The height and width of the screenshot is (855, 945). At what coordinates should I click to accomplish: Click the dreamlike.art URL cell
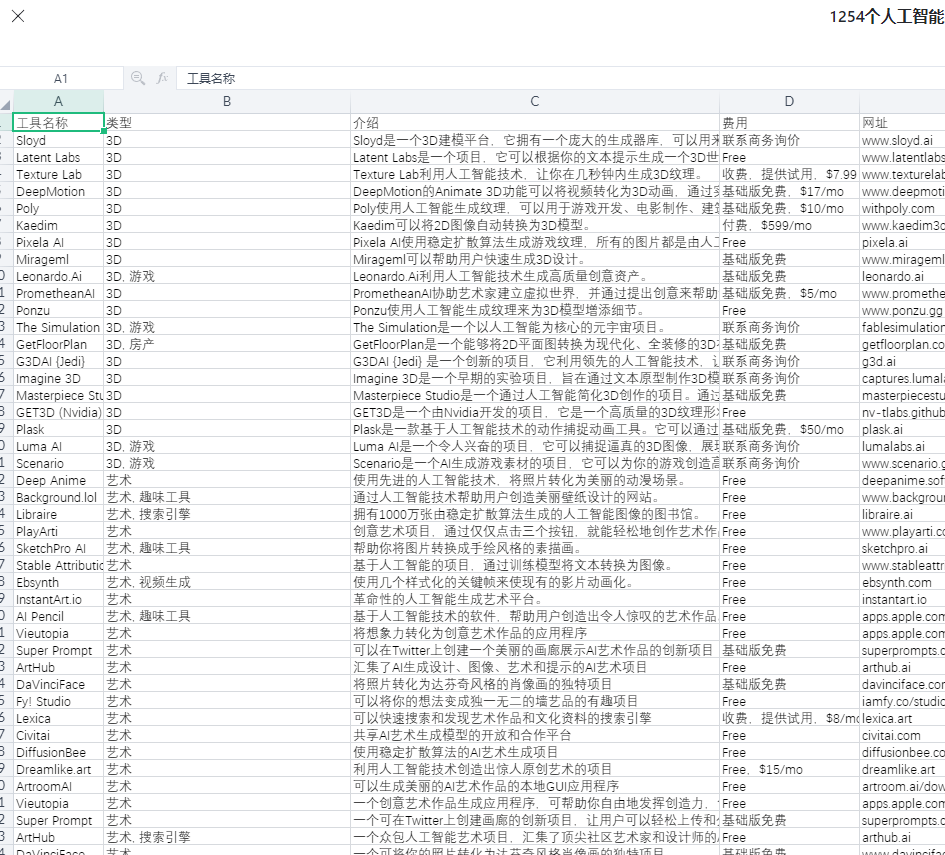point(902,769)
